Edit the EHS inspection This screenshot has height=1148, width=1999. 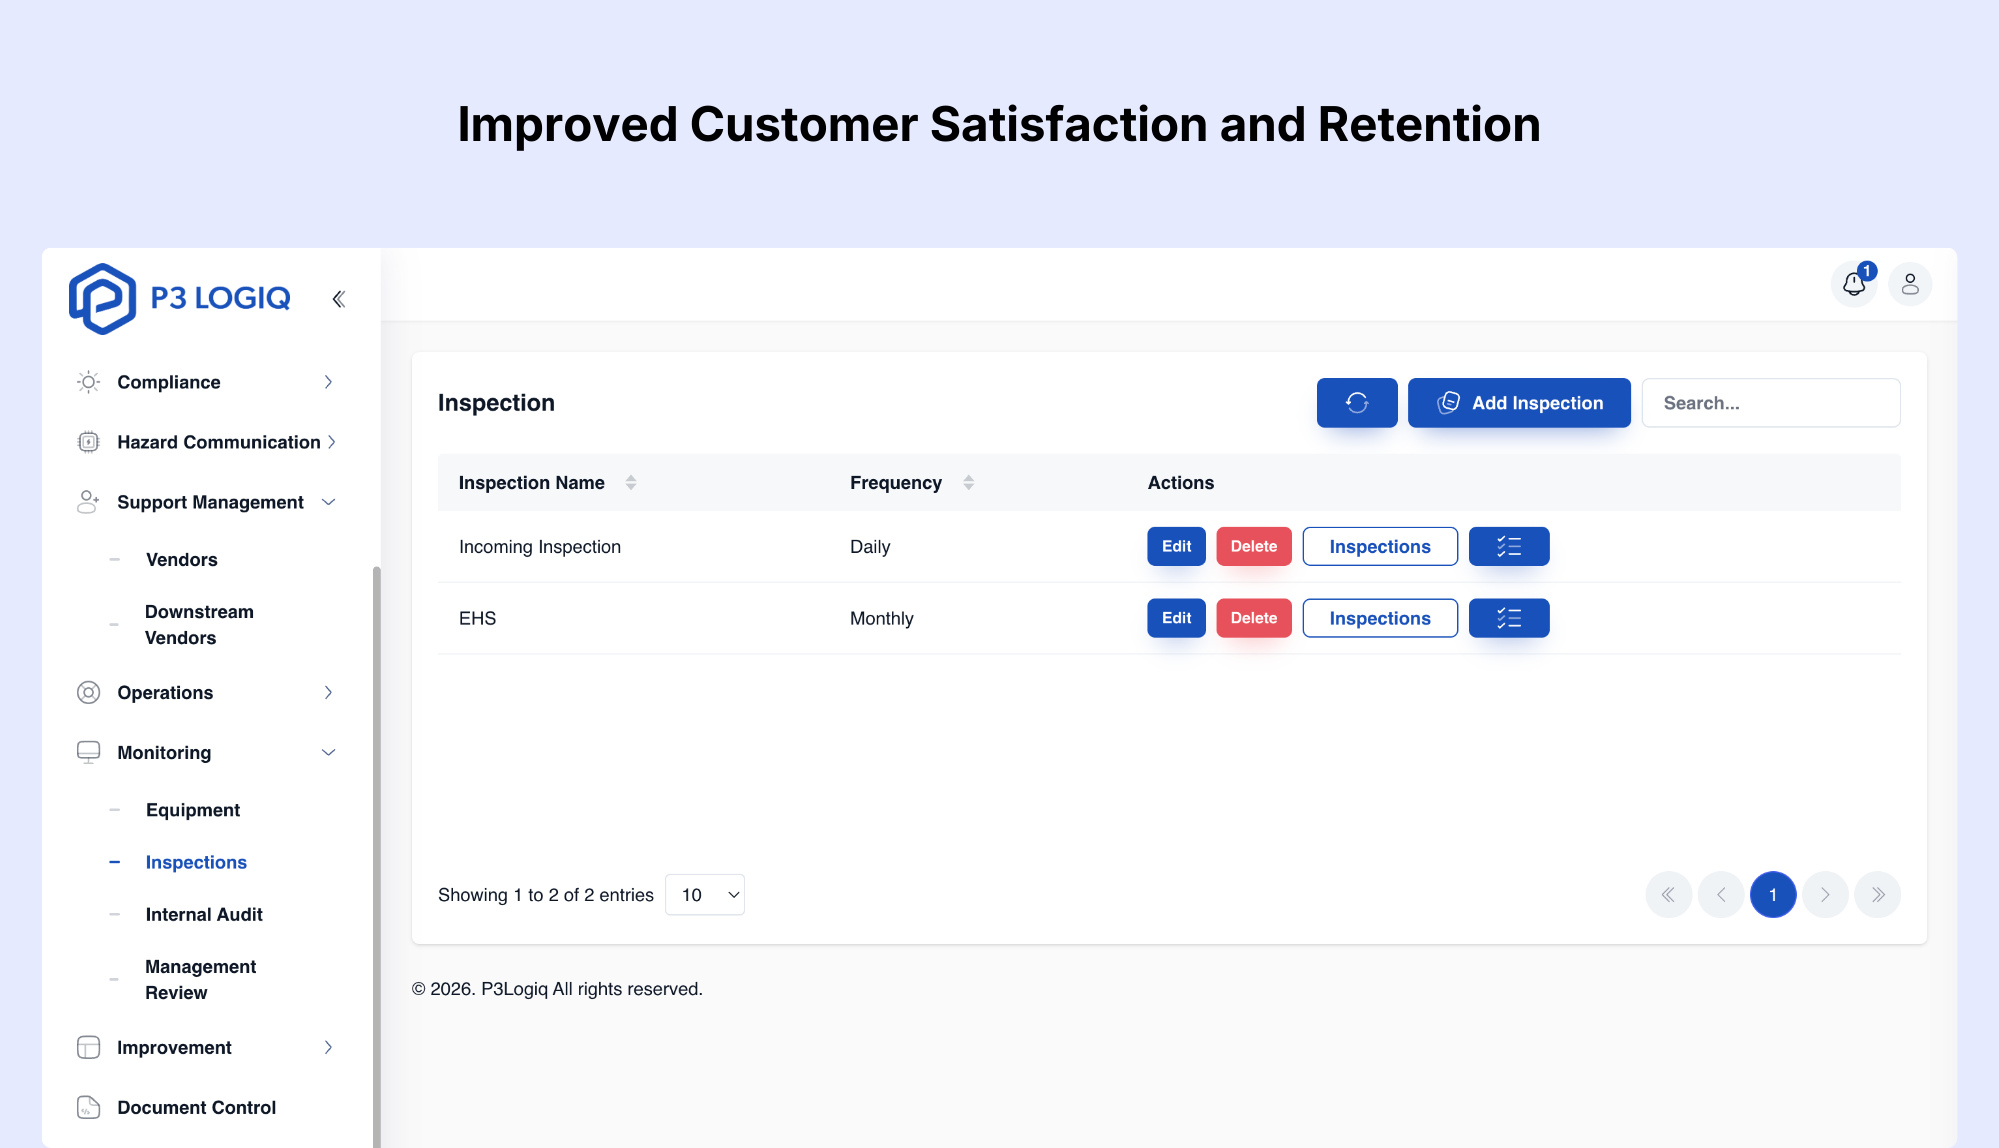click(x=1176, y=619)
